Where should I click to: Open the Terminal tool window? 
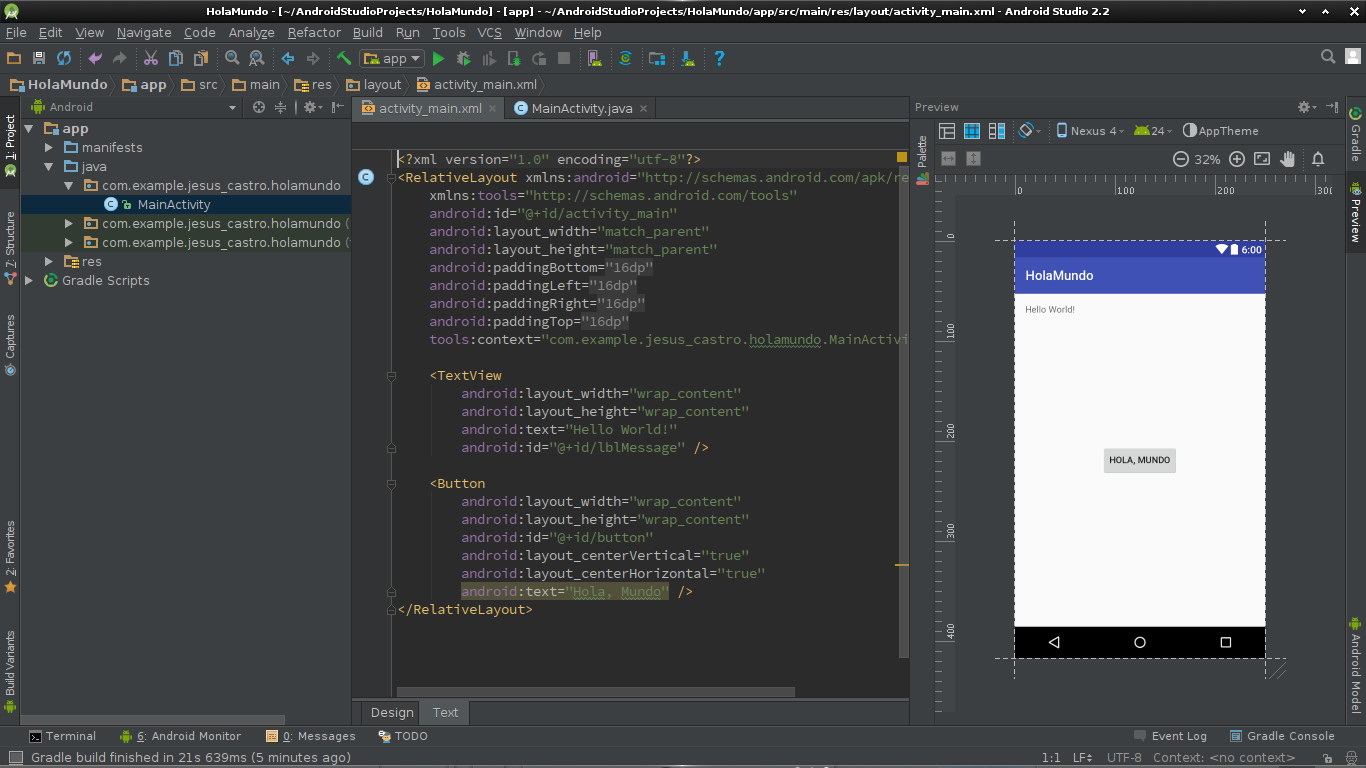62,736
